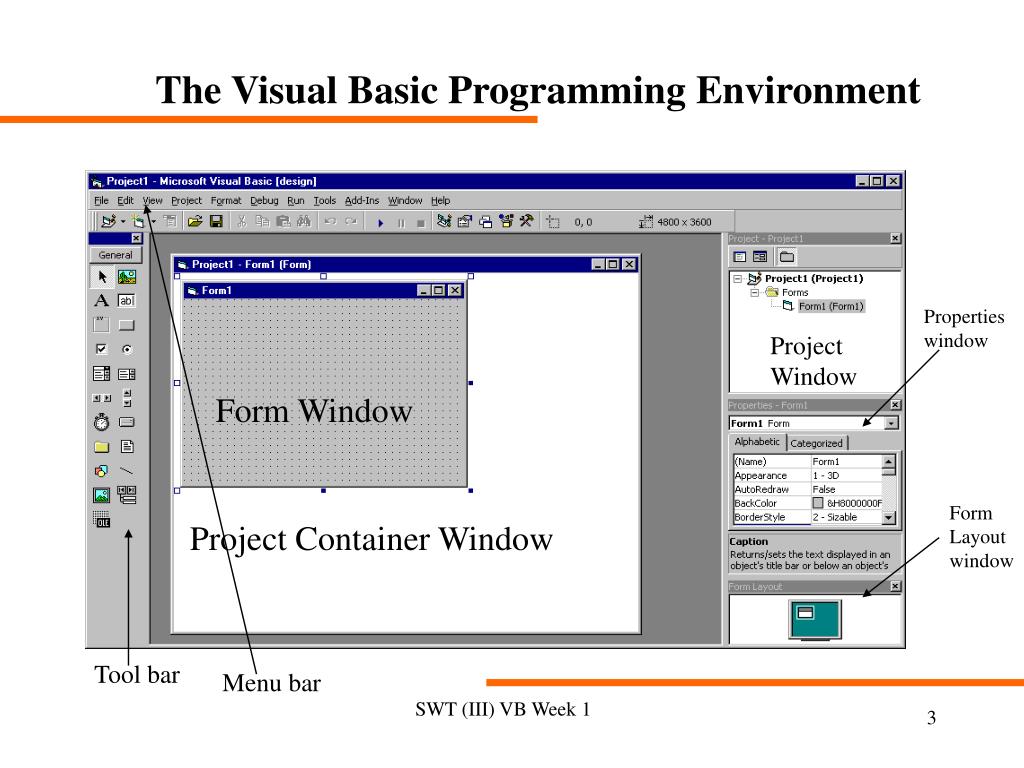Switch to the Categorized properties tab
Viewport: 1024px width, 768px height.
(x=816, y=443)
